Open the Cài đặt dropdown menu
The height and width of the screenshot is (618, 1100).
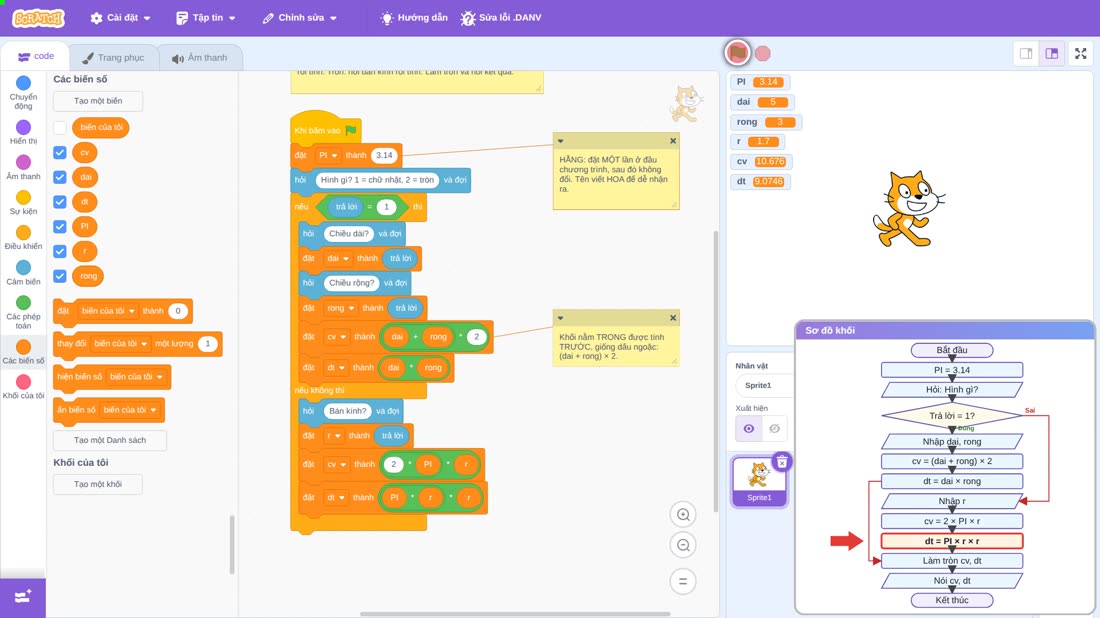(x=120, y=18)
